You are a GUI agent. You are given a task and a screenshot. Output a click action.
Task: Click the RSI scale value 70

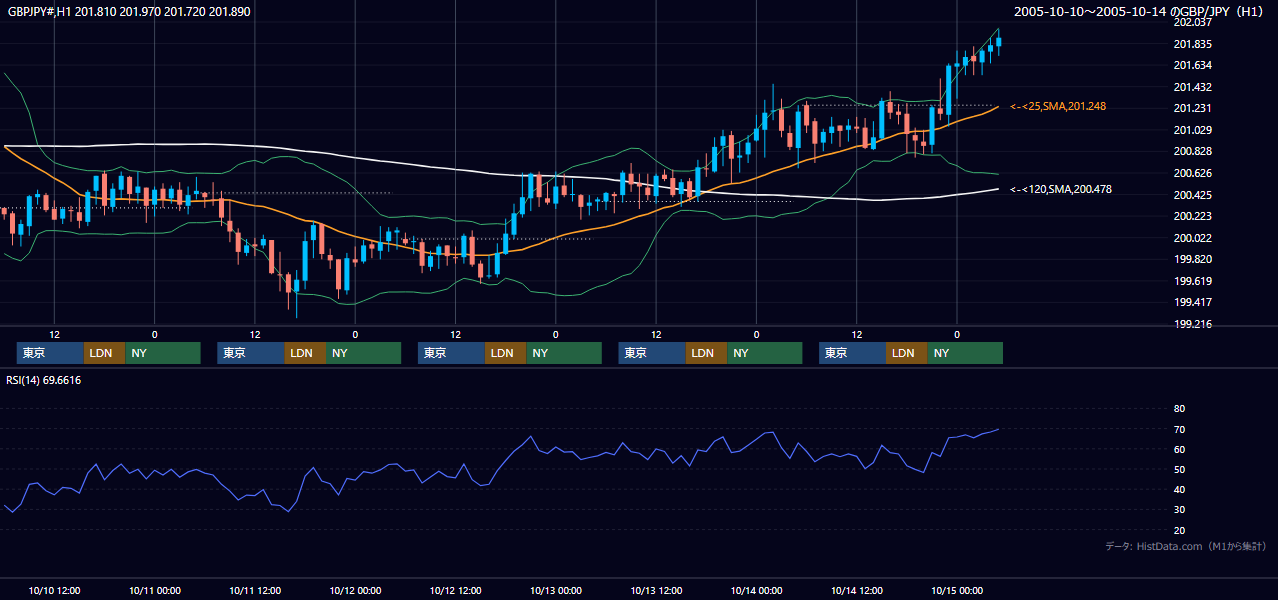[x=1179, y=429]
